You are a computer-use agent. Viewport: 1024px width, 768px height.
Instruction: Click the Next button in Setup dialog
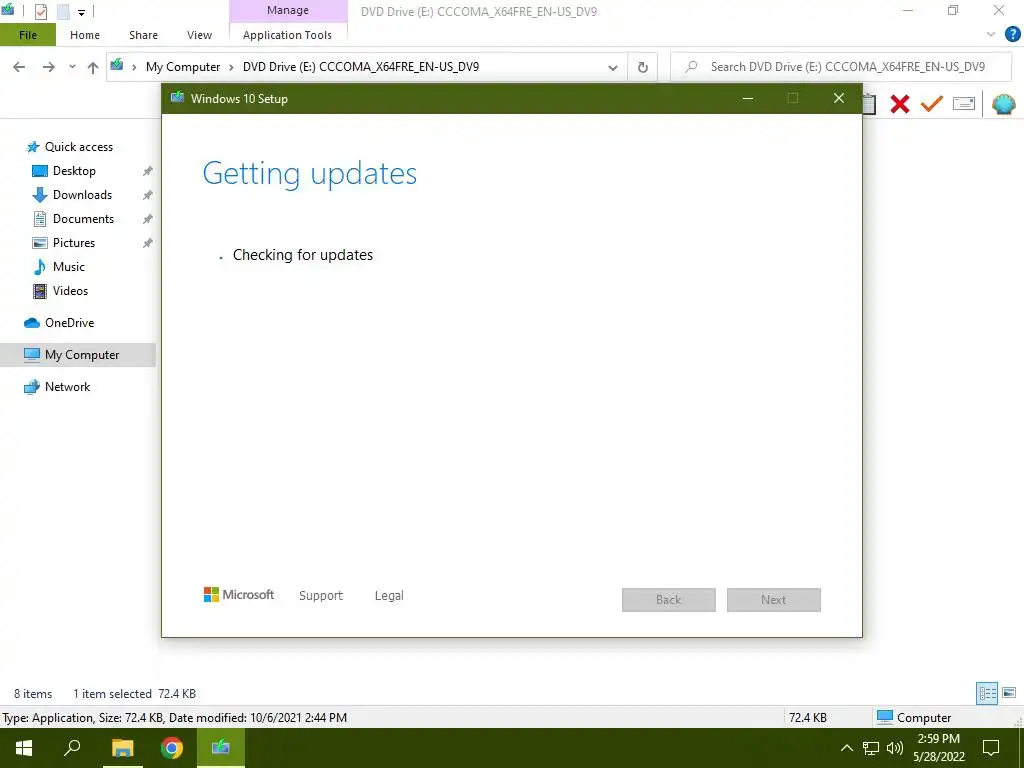point(774,600)
